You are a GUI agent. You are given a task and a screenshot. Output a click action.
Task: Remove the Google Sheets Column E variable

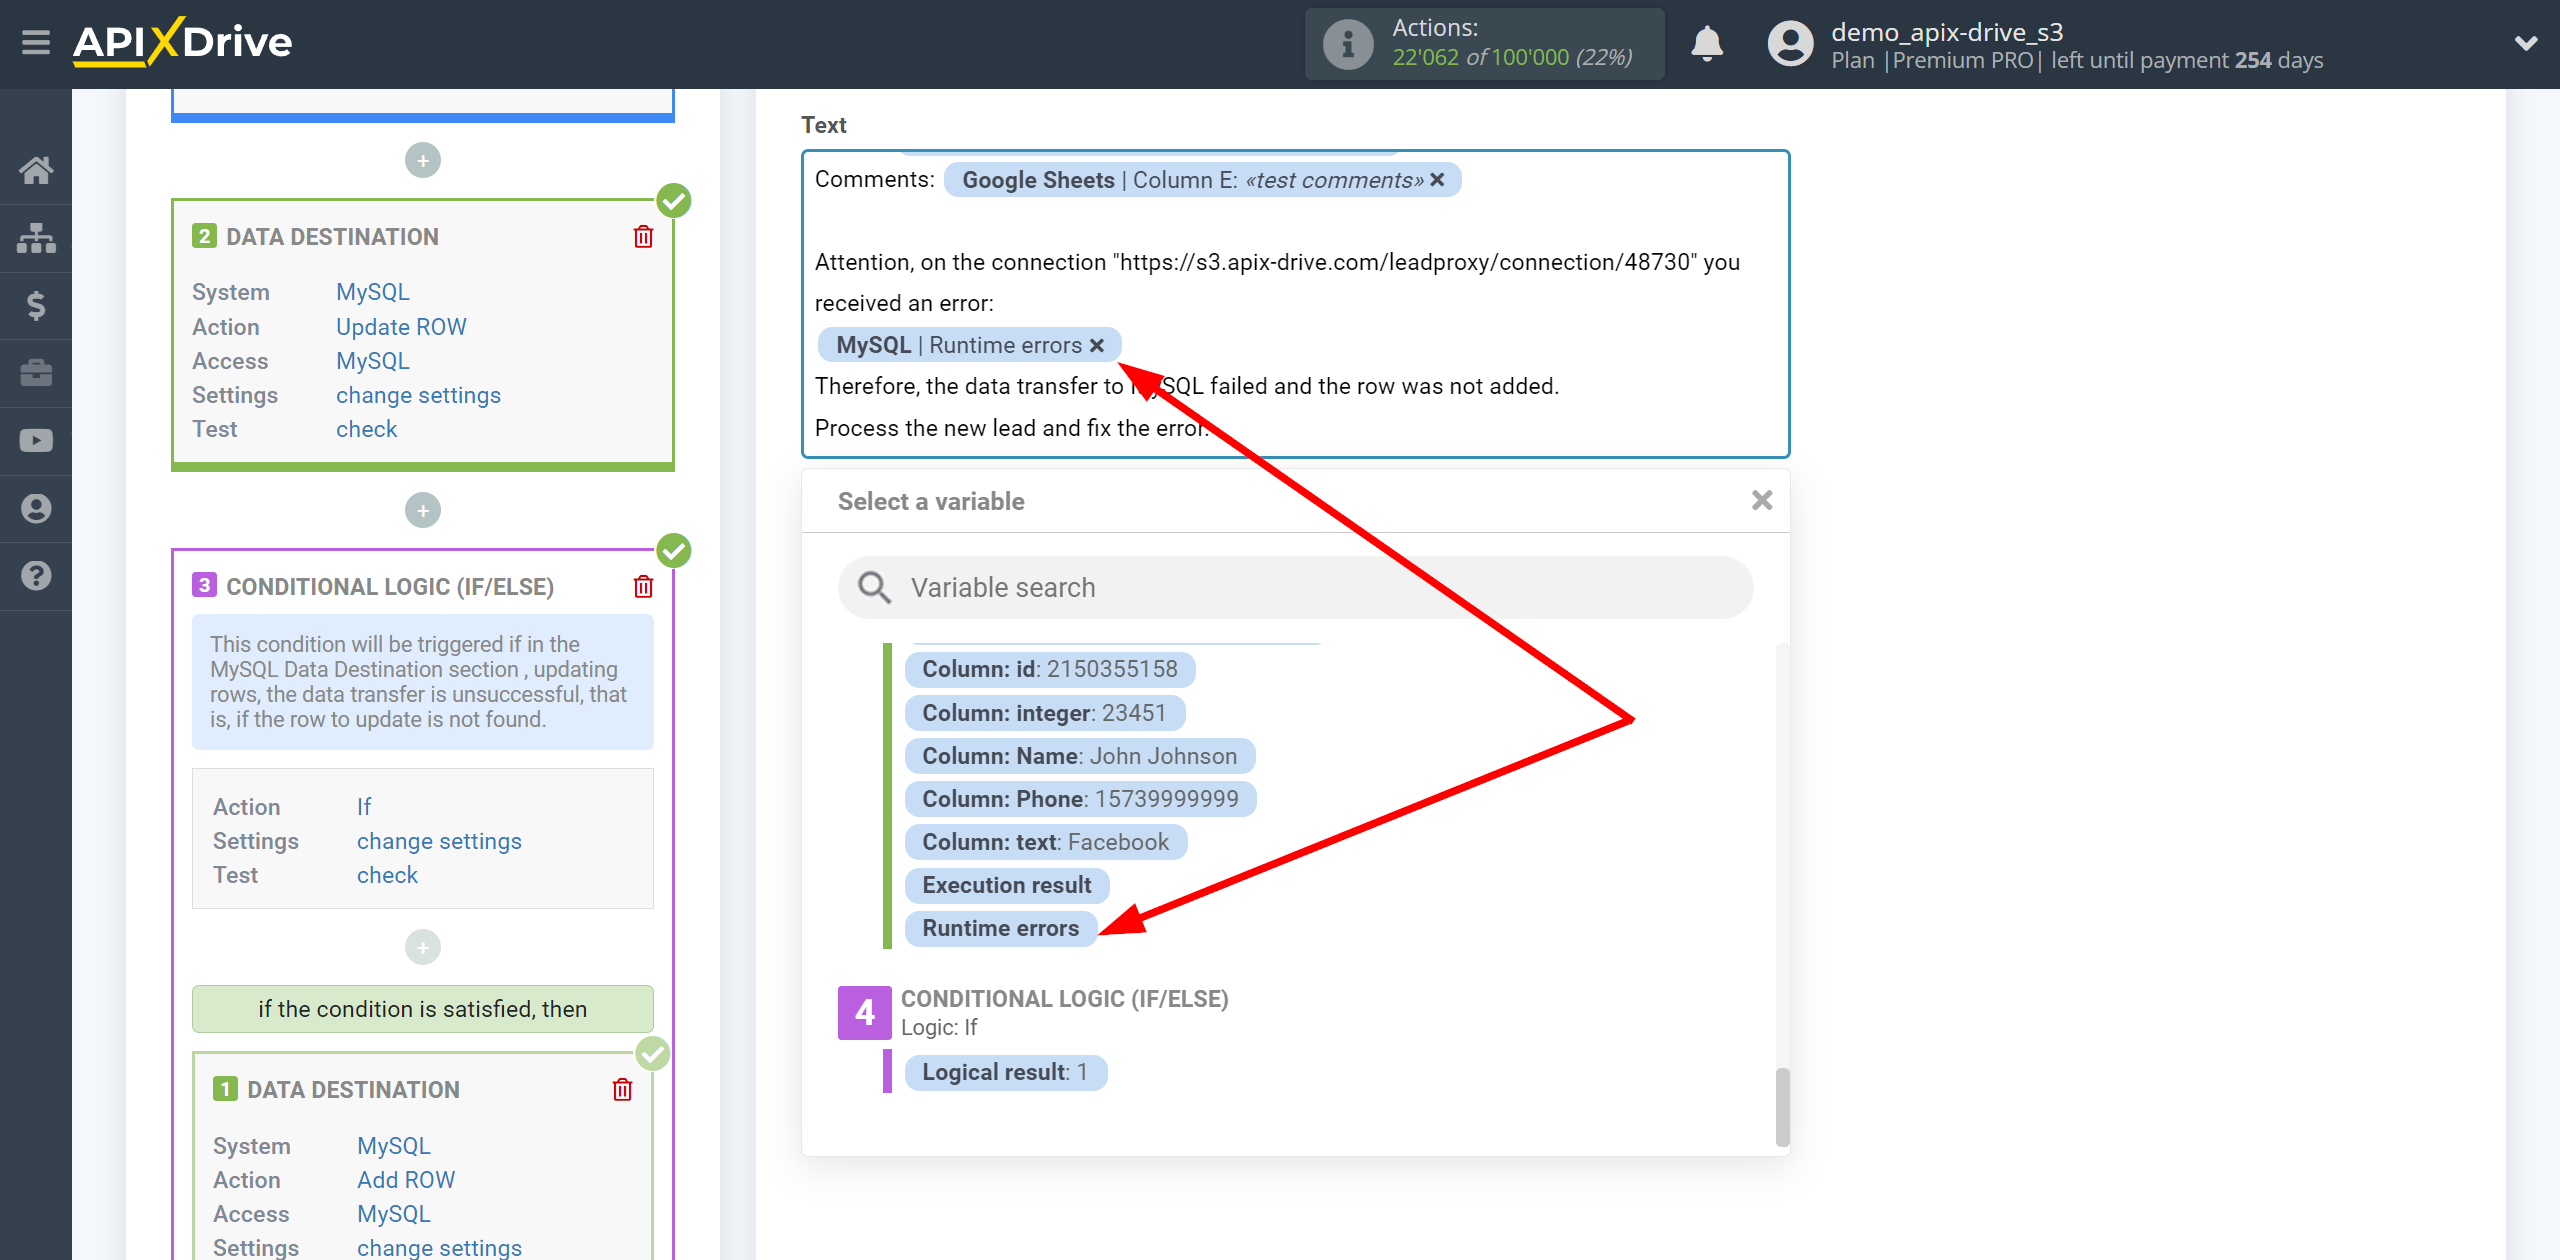click(x=1437, y=180)
